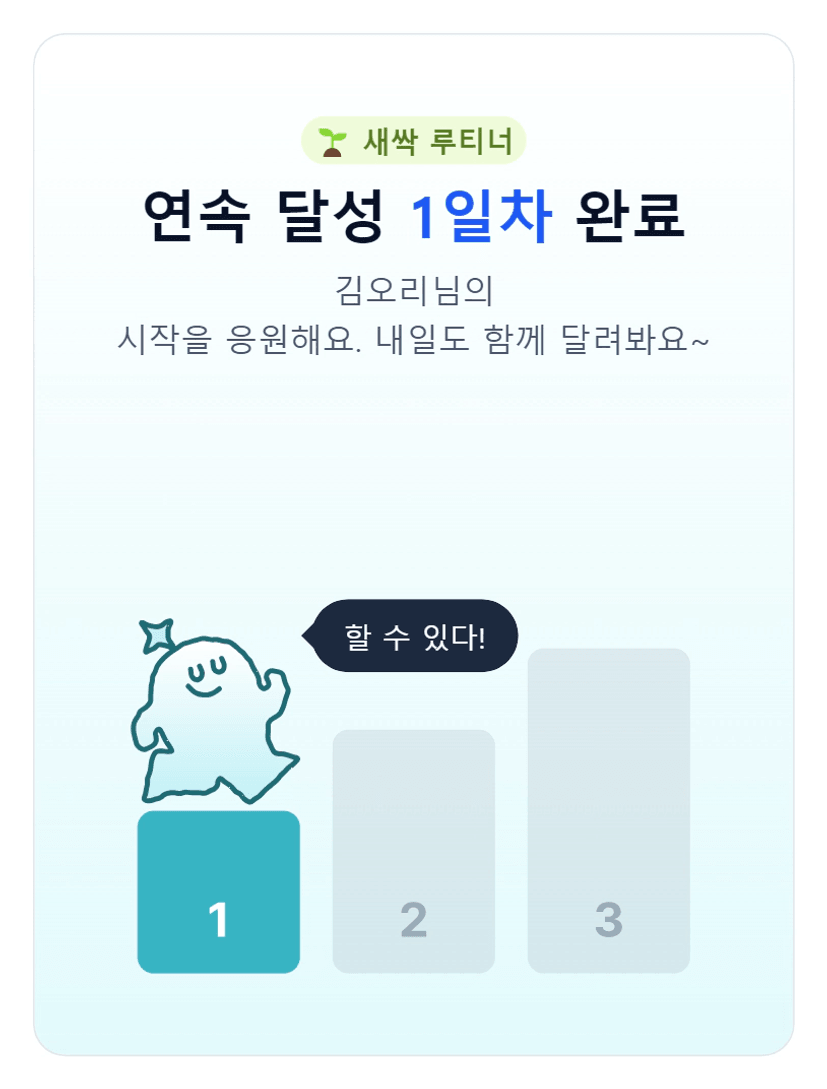Screen dimensions: 827x1089
Task: Tap the gray number 2 on podium
Action: 413,920
